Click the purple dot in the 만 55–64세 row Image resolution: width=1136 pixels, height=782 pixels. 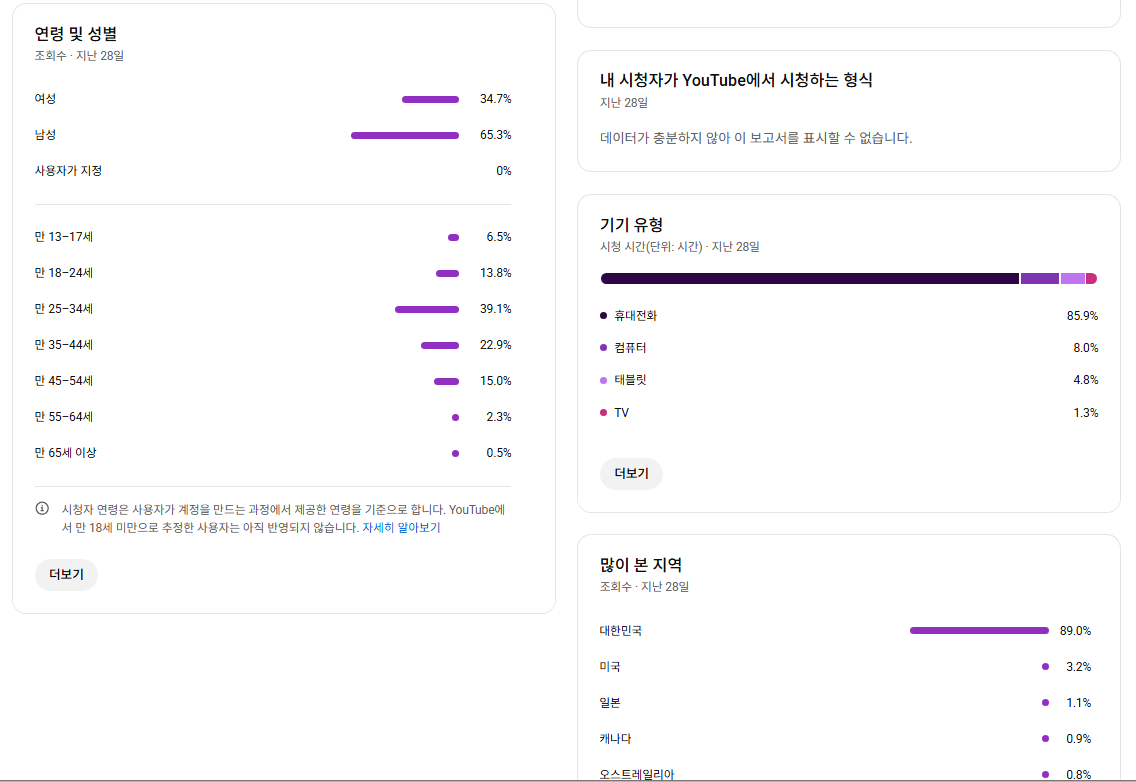coord(455,417)
